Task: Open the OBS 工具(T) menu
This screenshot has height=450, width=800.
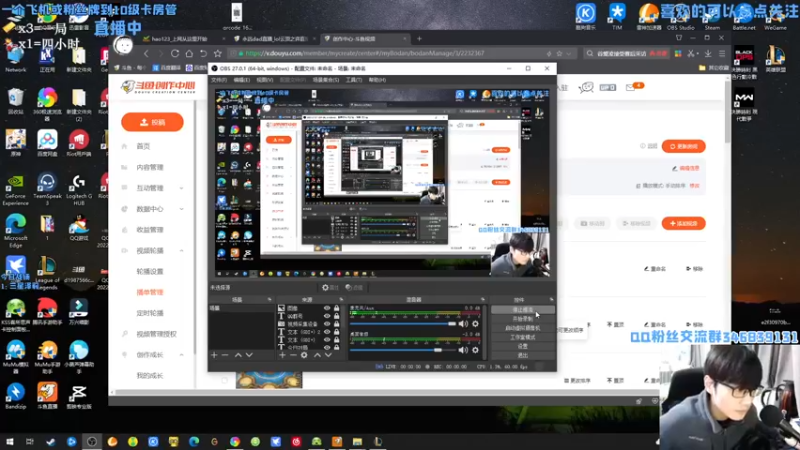Action: [354, 80]
